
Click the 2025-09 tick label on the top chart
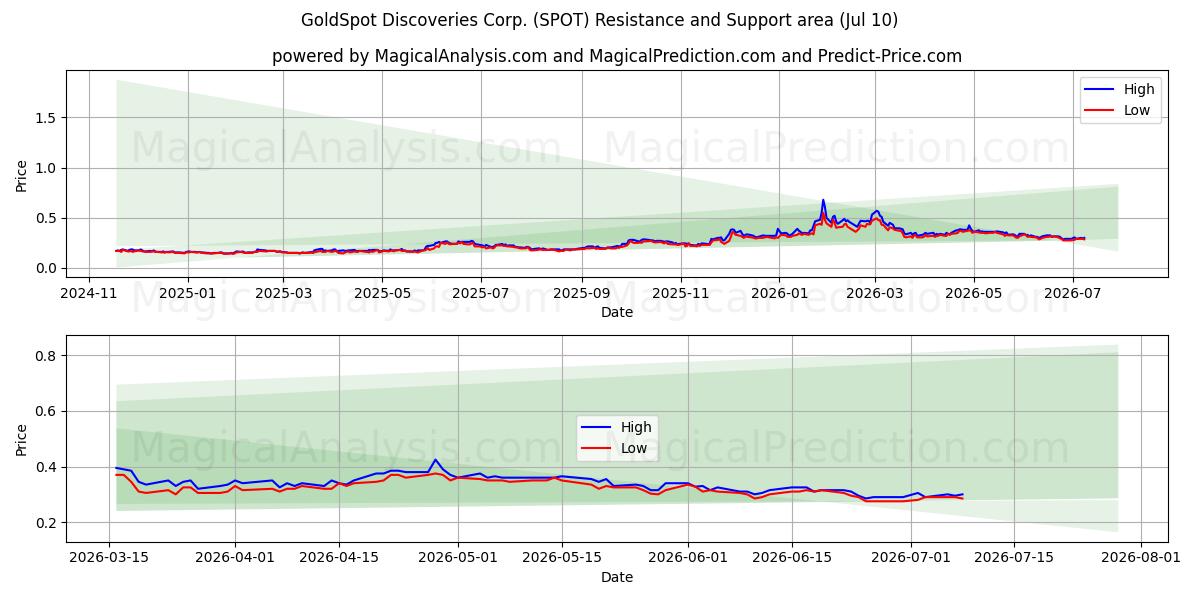[581, 293]
